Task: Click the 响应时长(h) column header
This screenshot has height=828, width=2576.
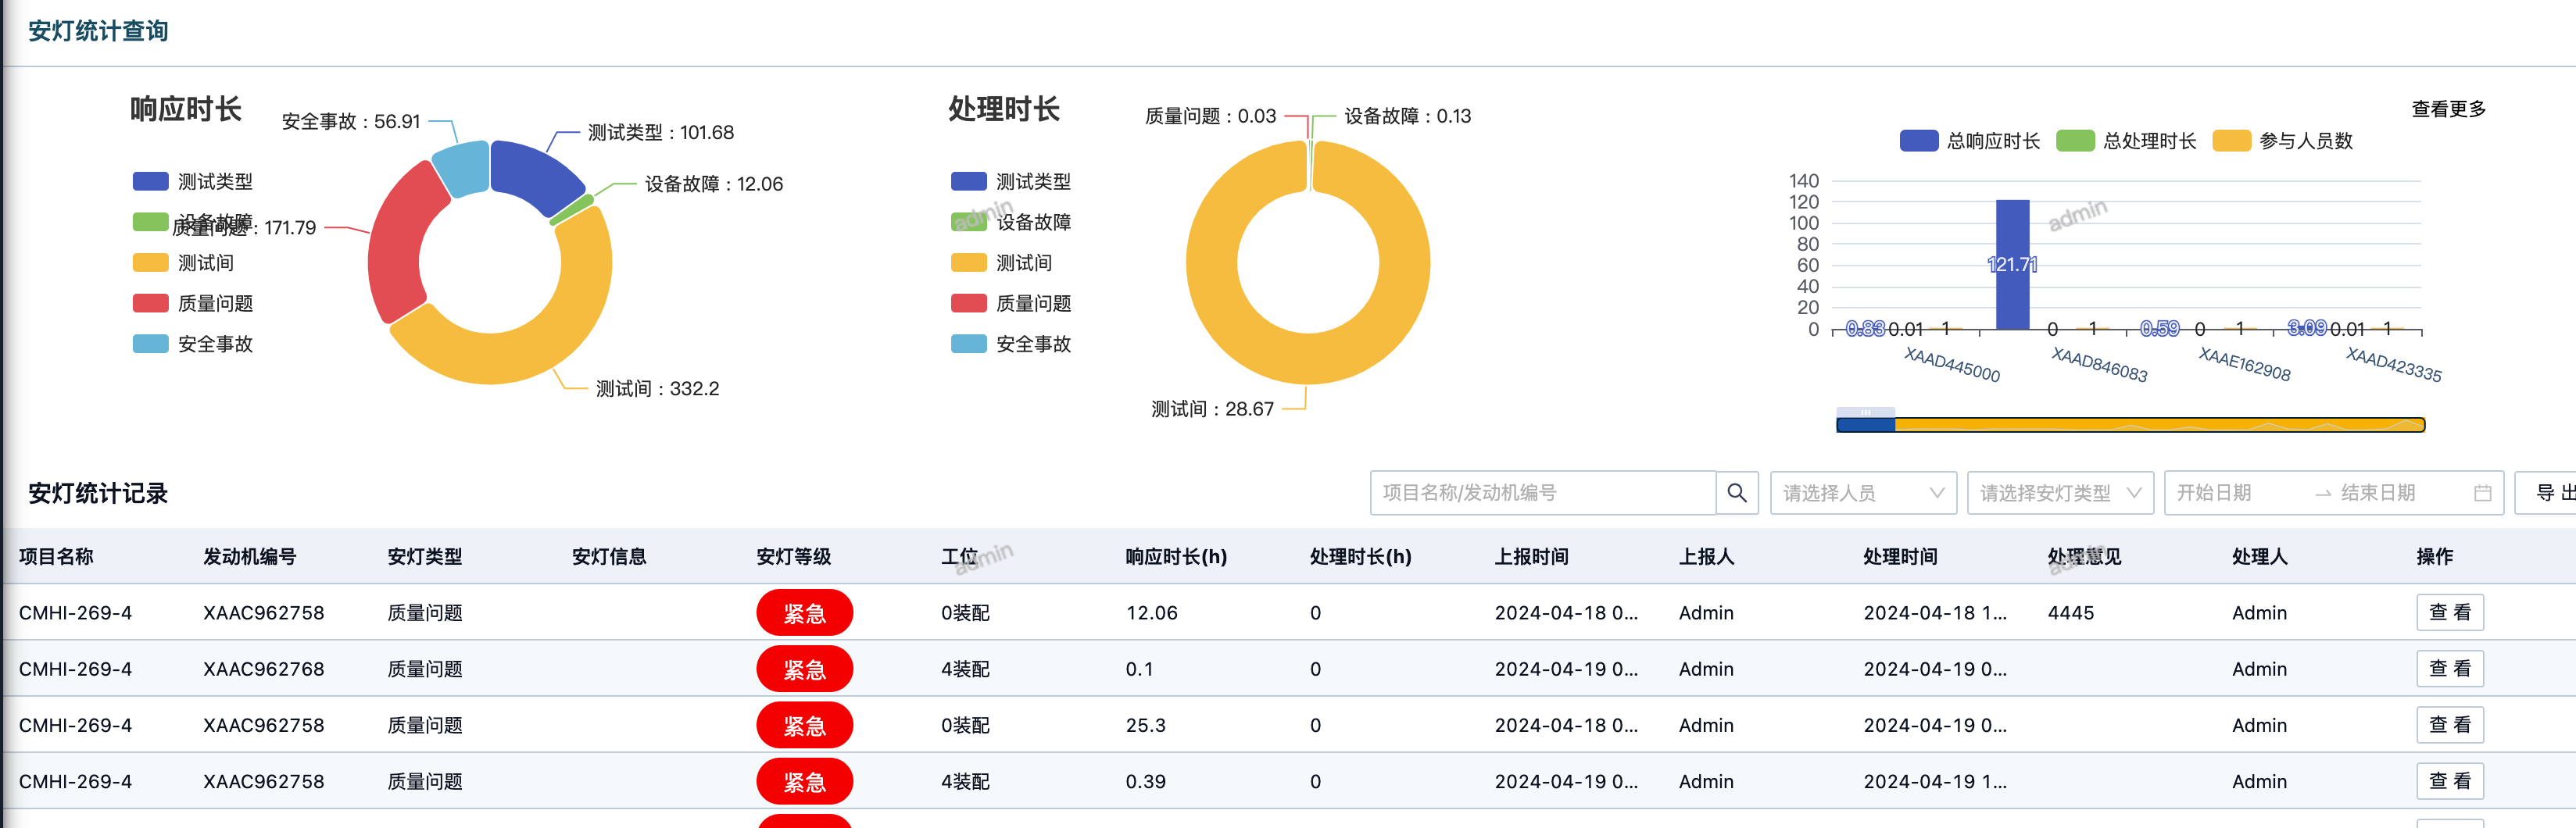Action: 1176,556
